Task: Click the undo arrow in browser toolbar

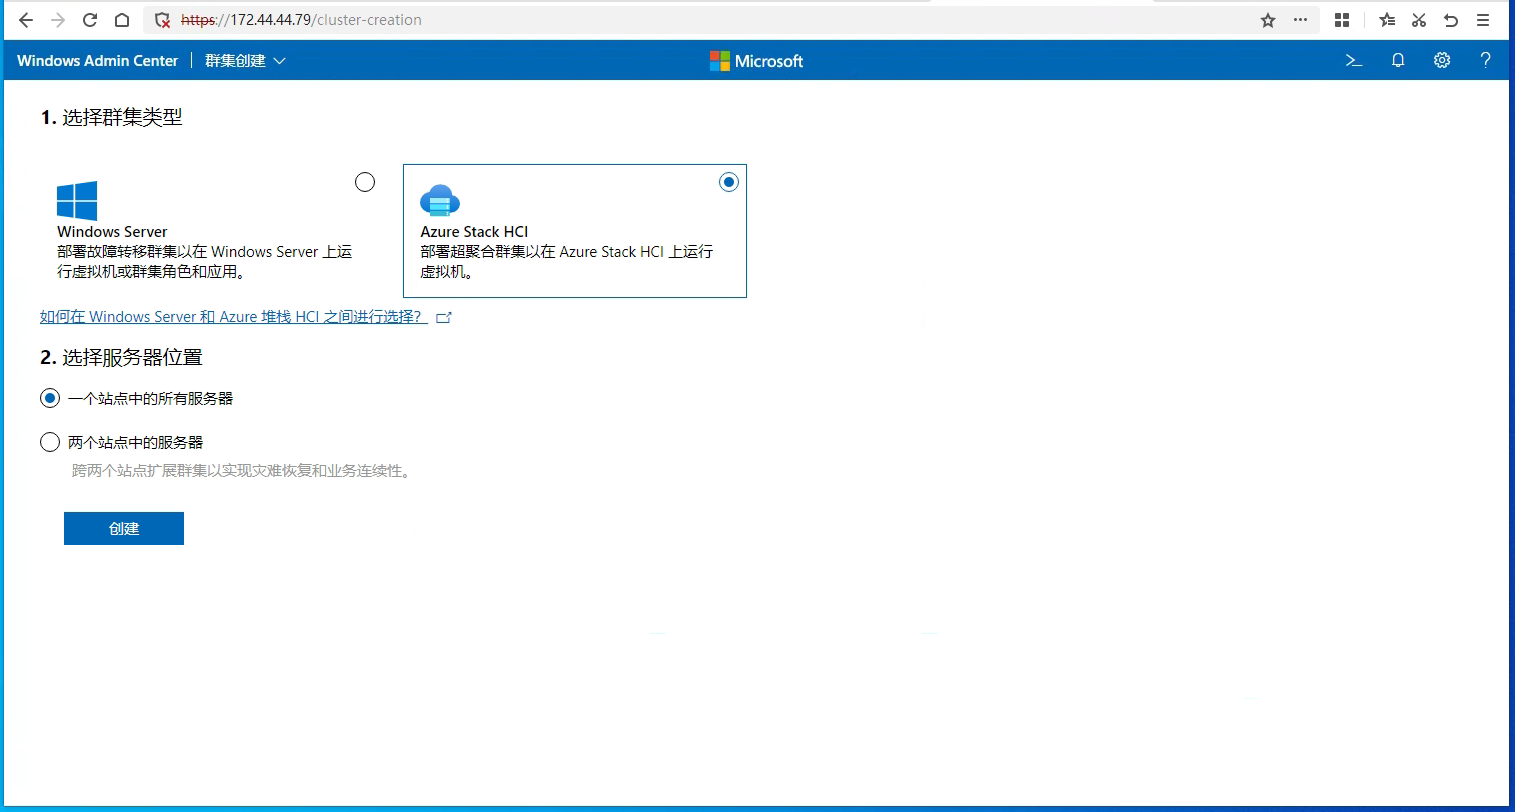Action: [1451, 20]
